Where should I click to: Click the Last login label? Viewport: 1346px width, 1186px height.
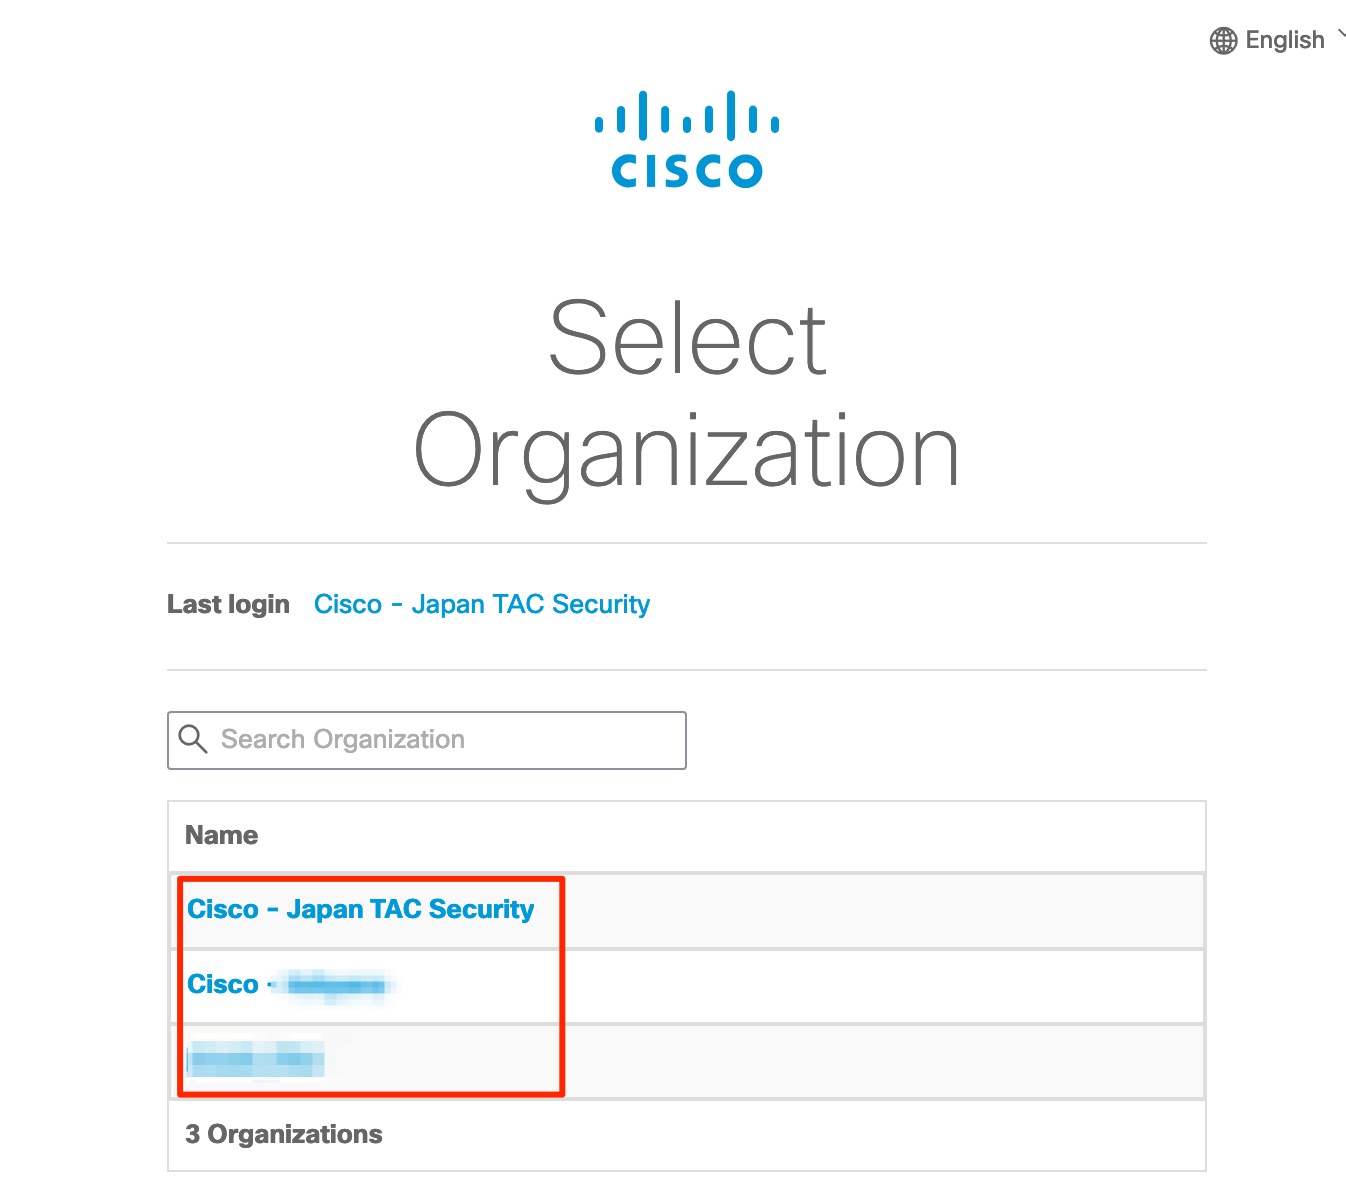click(228, 604)
